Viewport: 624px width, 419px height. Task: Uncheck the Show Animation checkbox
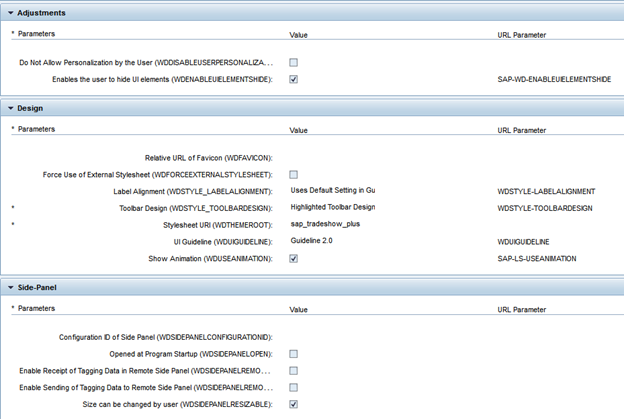pyautogui.click(x=293, y=259)
